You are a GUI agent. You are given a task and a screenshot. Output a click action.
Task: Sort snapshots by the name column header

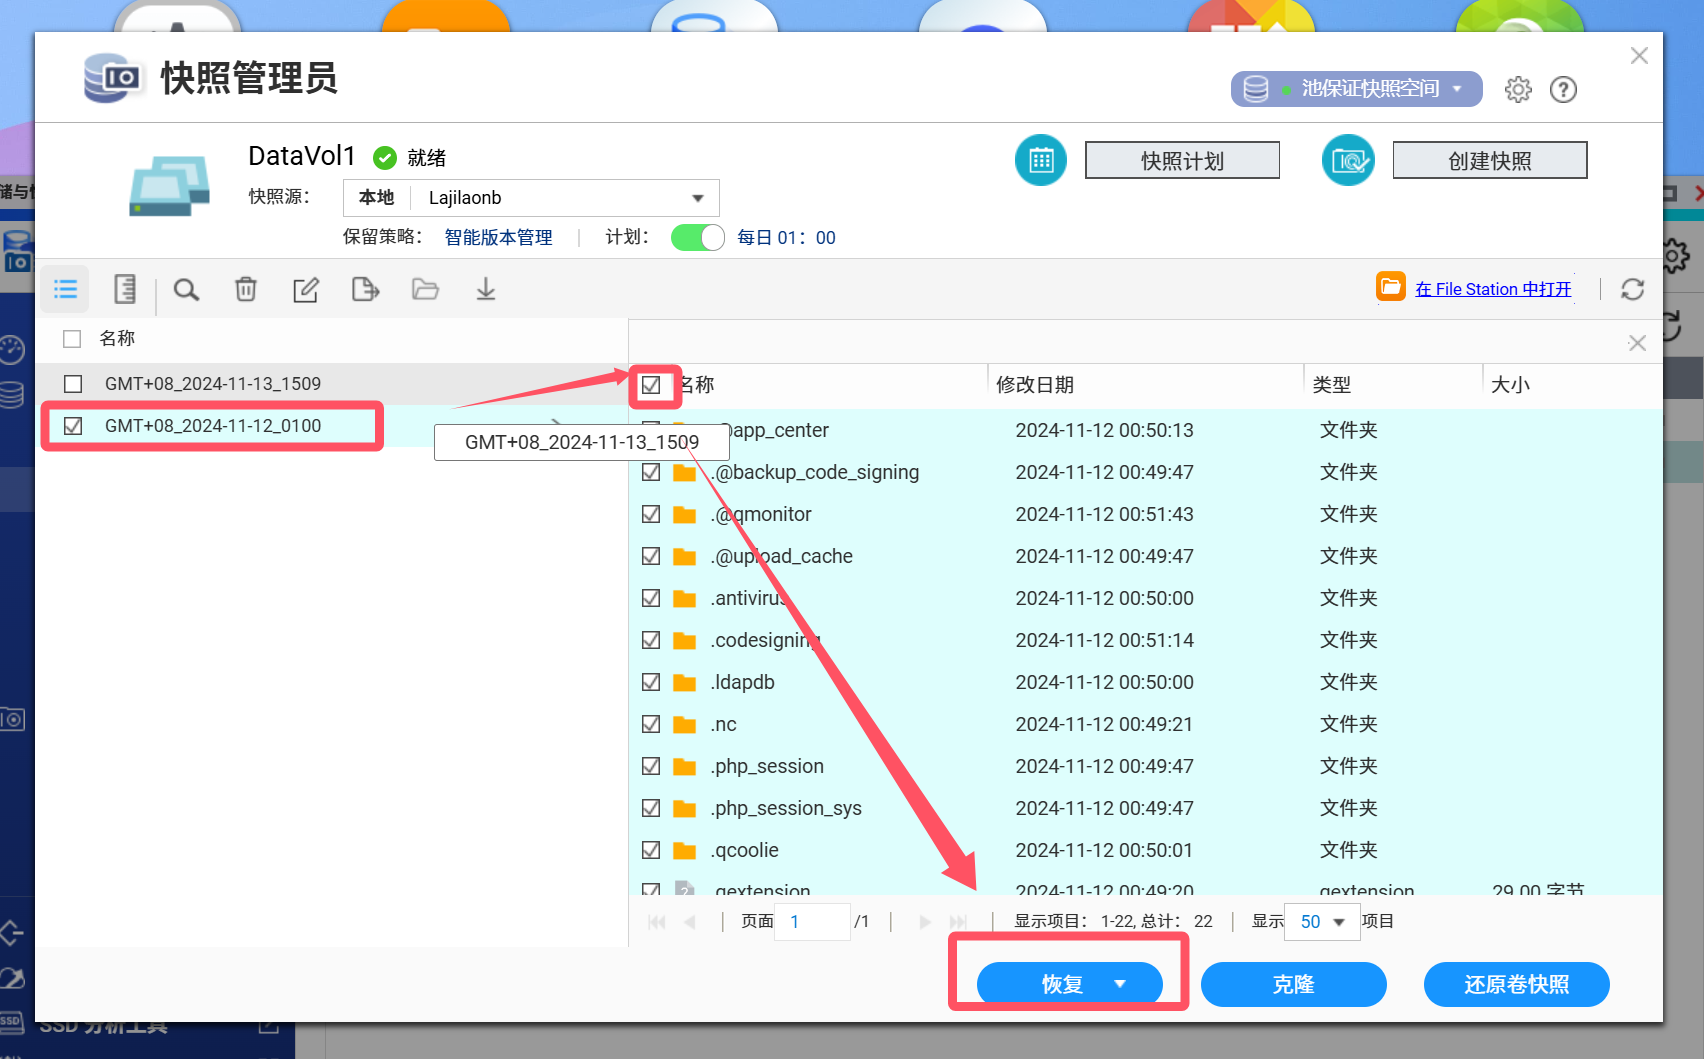[x=117, y=339]
